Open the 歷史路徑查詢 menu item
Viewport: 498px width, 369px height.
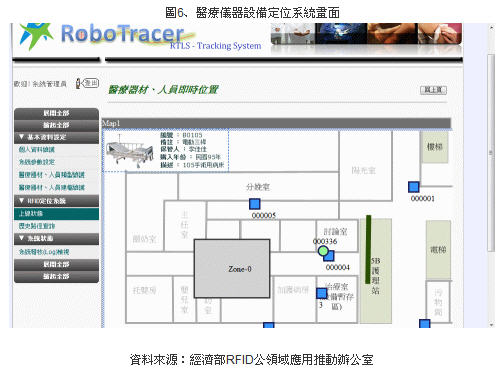pyautogui.click(x=37, y=226)
